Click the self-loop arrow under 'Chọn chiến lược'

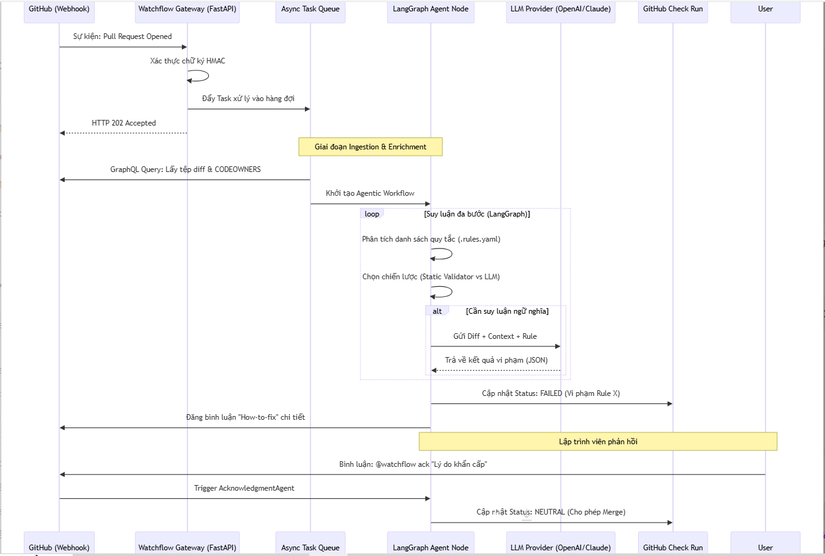point(441,292)
